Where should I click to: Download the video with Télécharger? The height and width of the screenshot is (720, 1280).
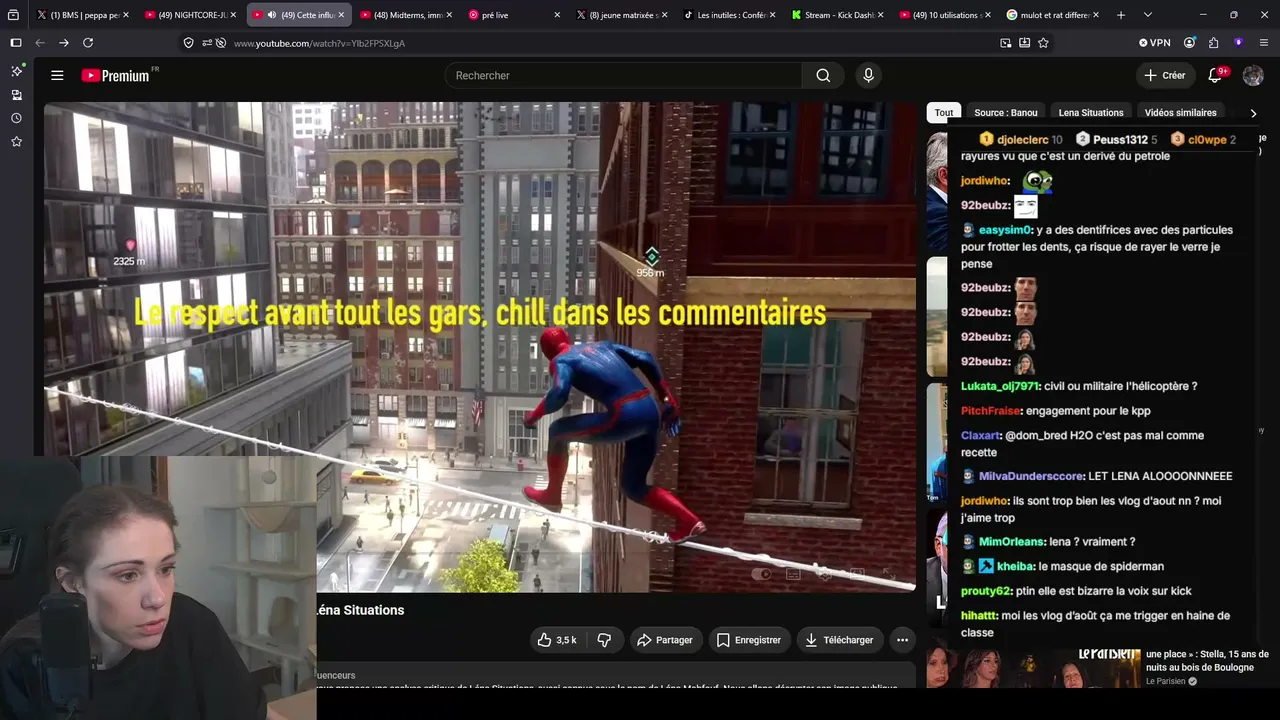(839, 640)
